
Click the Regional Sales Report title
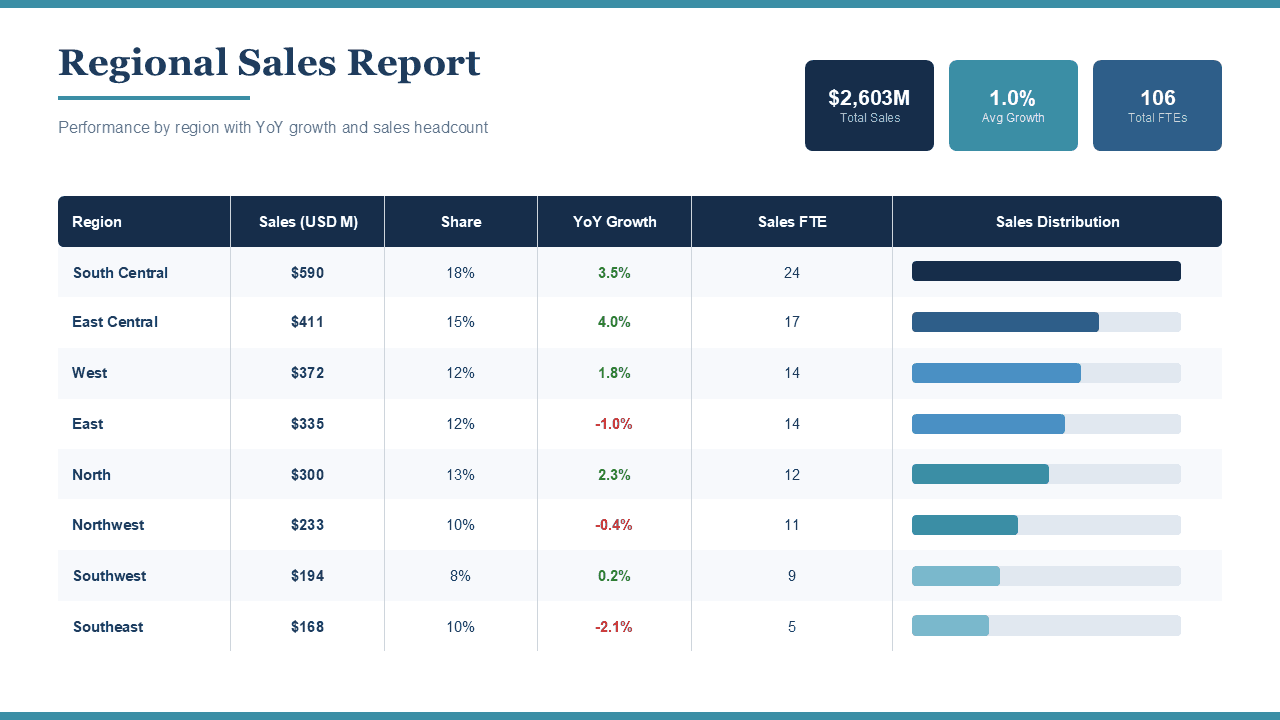269,63
